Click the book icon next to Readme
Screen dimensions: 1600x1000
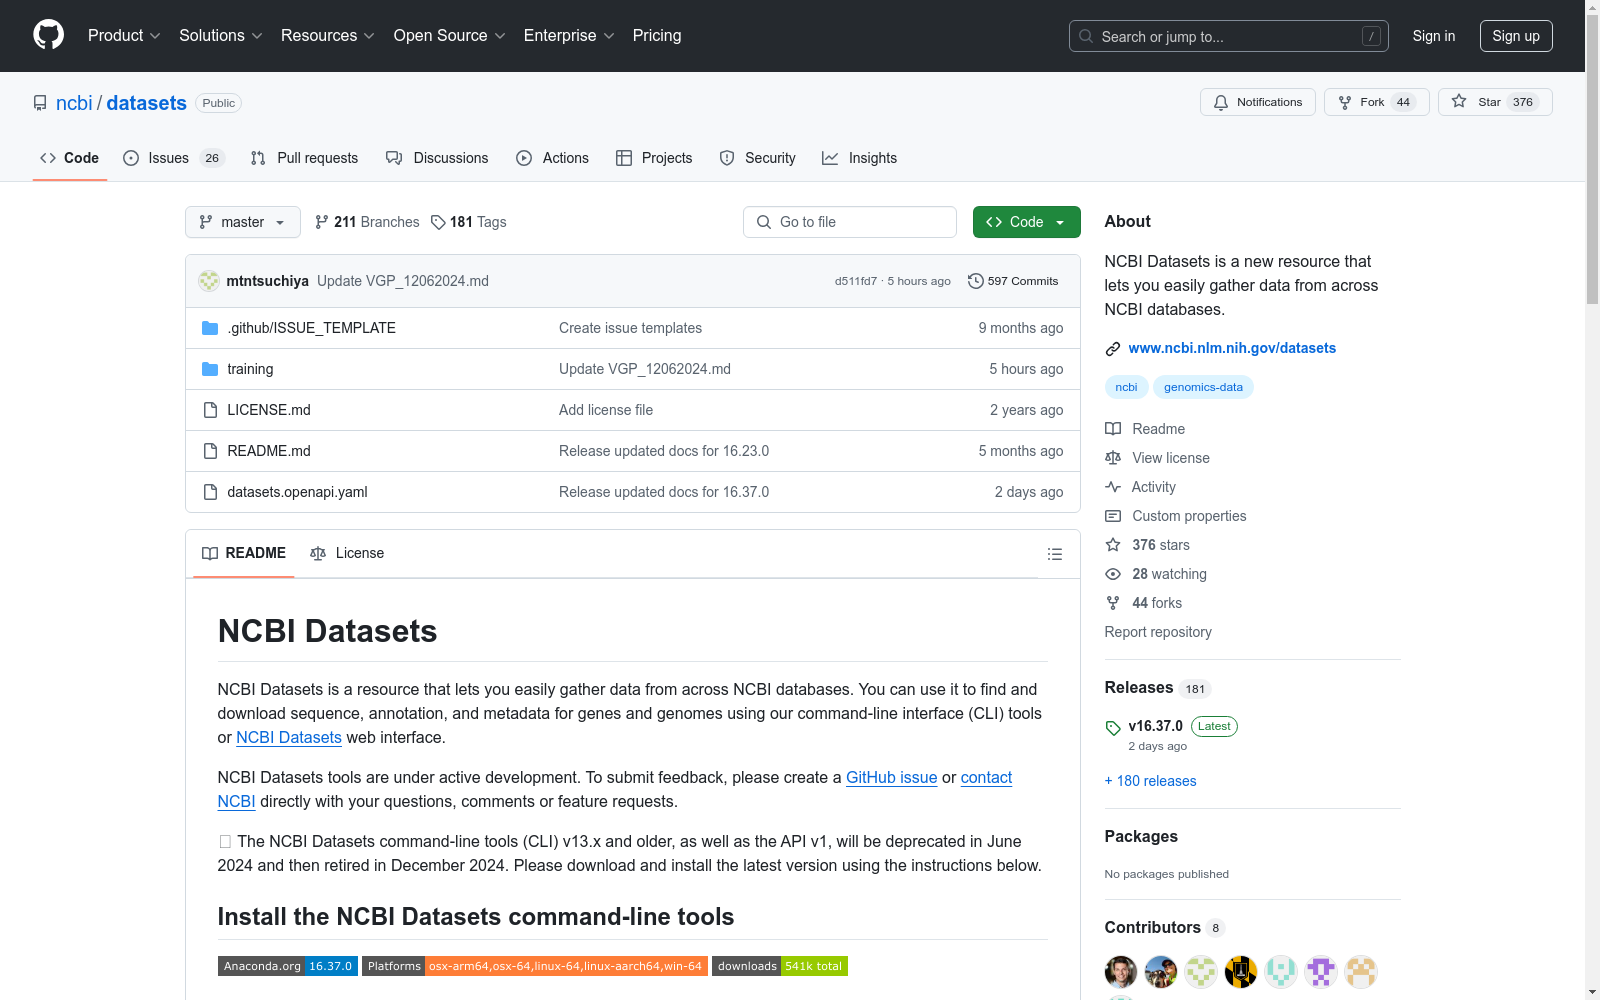[1113, 429]
